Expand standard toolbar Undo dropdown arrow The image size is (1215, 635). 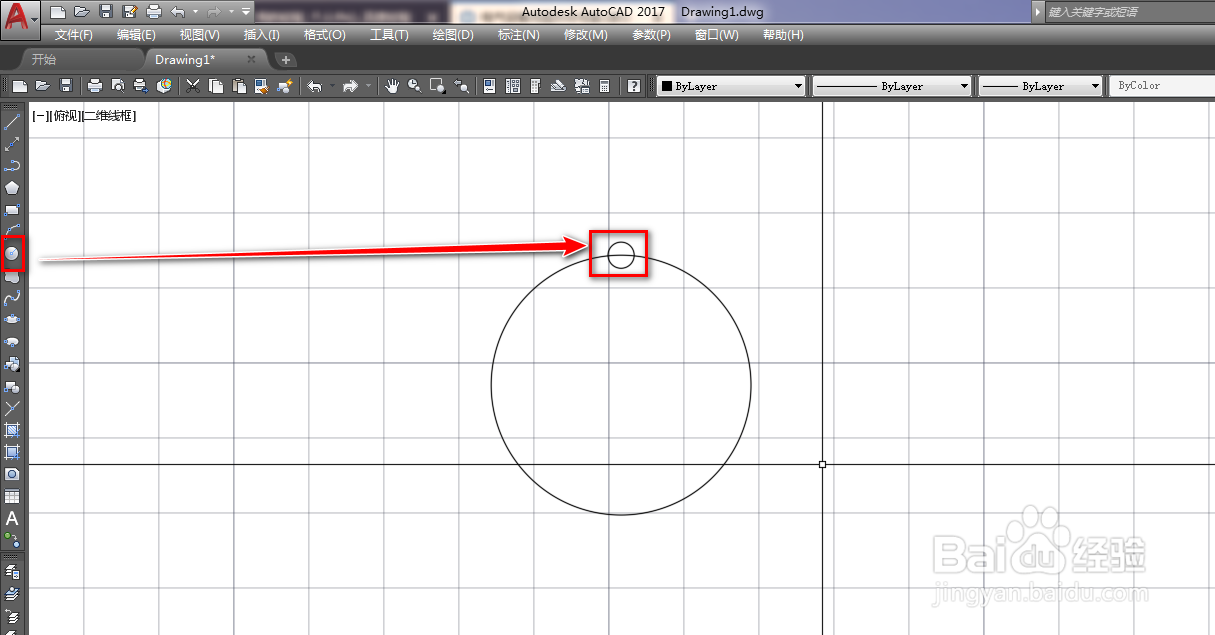(330, 86)
